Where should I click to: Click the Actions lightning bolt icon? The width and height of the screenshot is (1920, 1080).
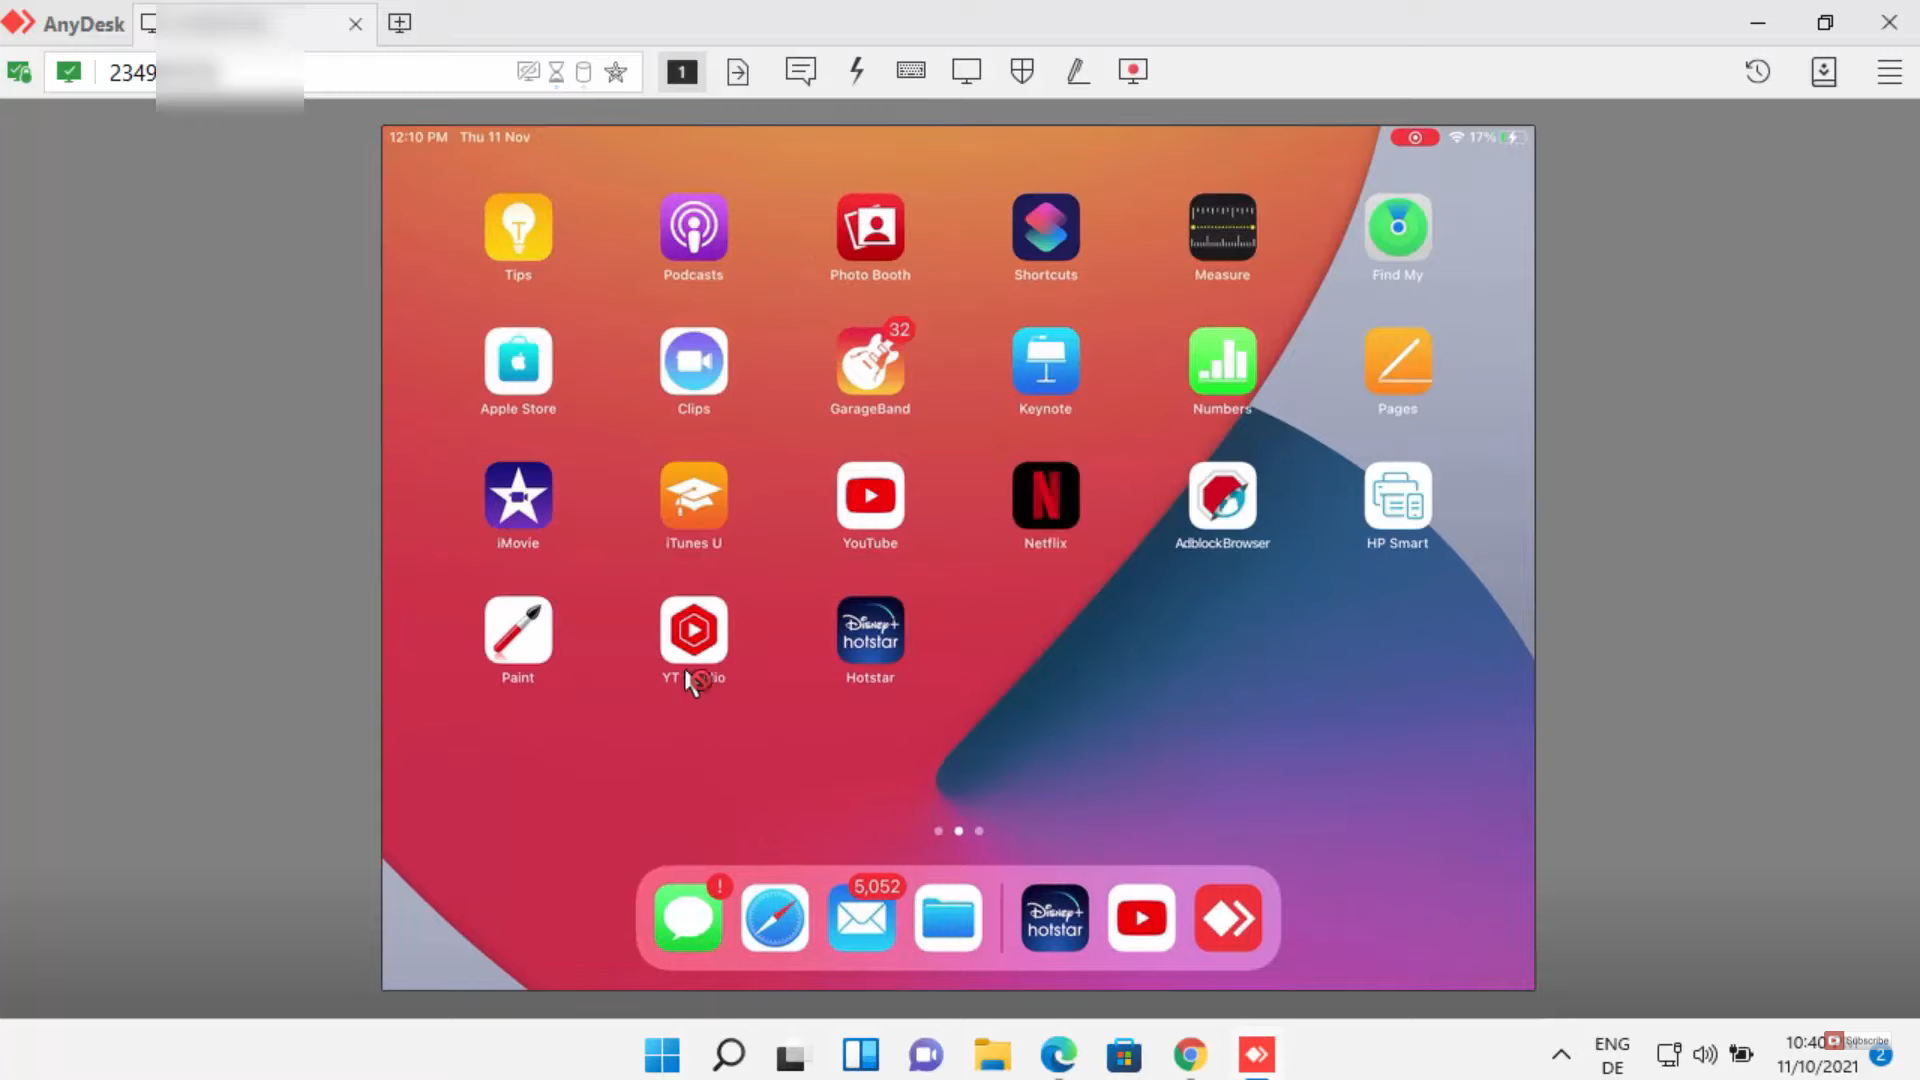tap(857, 71)
